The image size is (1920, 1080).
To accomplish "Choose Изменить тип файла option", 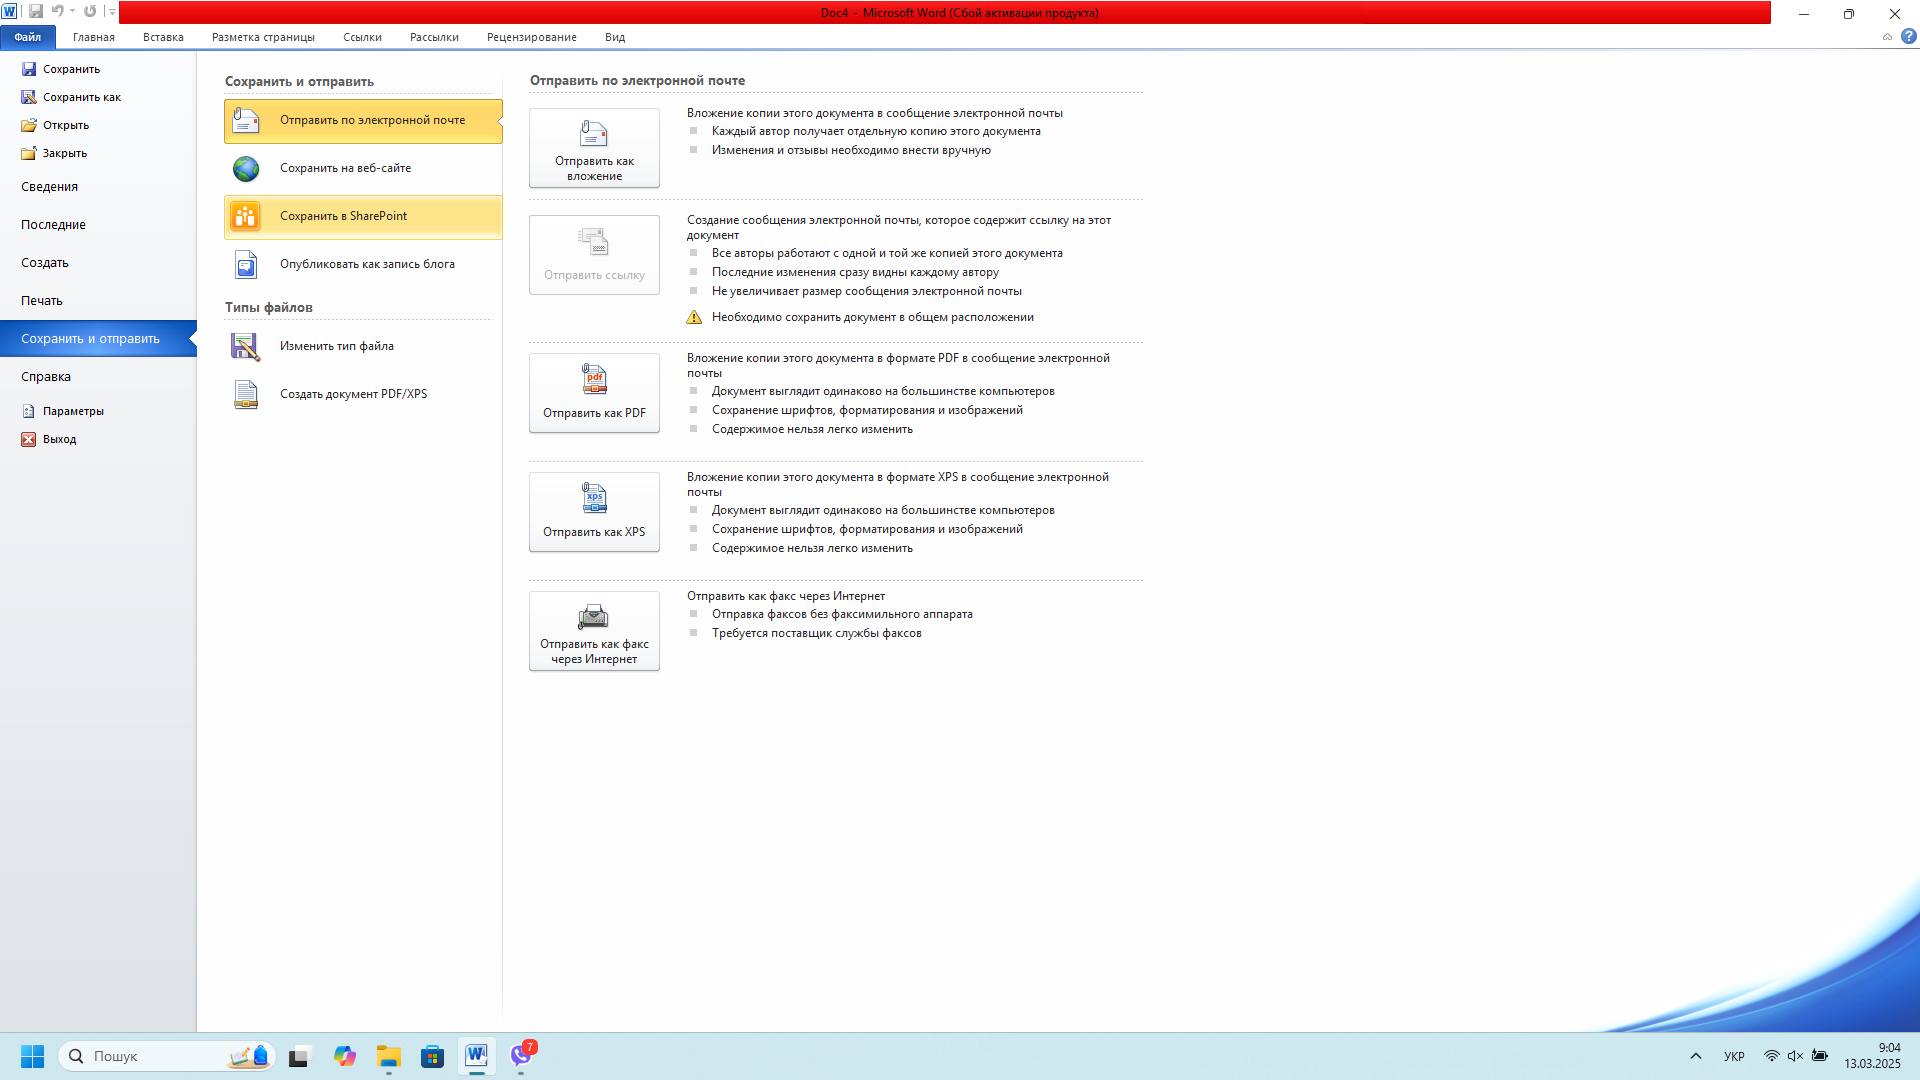I will 363,346.
